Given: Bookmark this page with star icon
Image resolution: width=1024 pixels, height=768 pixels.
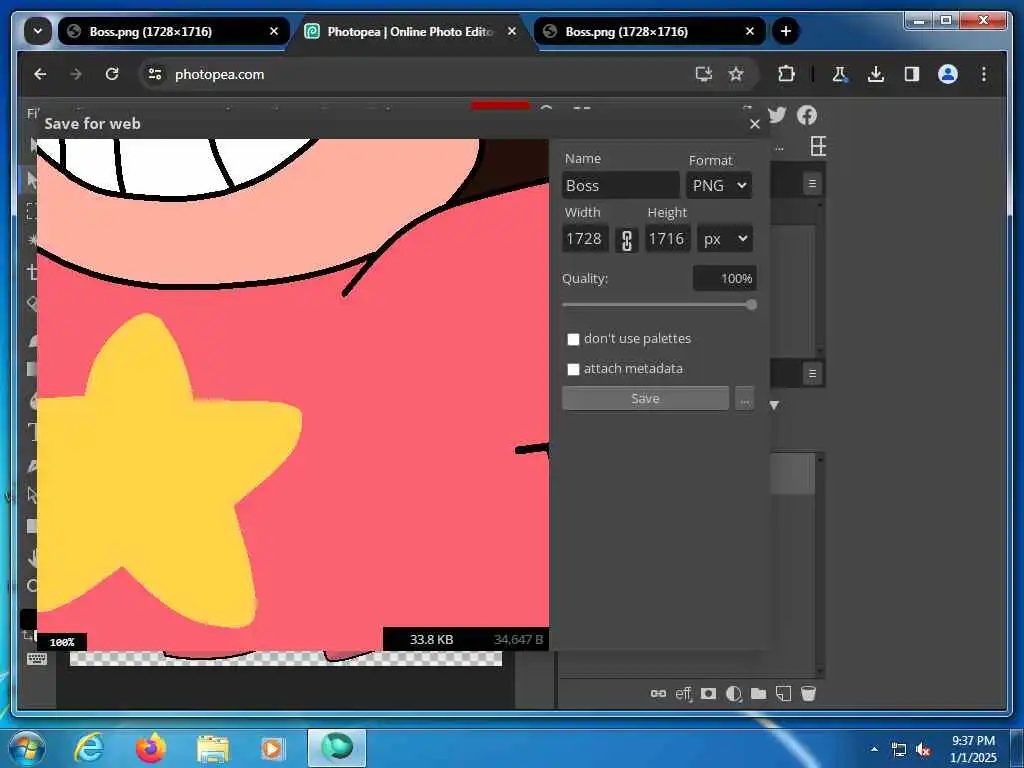Looking at the screenshot, I should tap(736, 74).
